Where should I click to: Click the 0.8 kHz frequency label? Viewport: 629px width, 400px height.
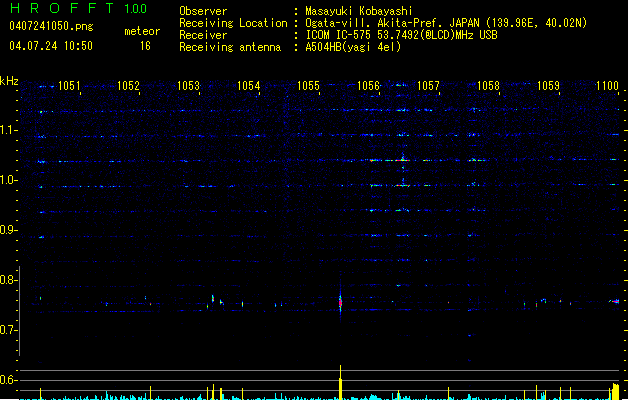point(8,280)
